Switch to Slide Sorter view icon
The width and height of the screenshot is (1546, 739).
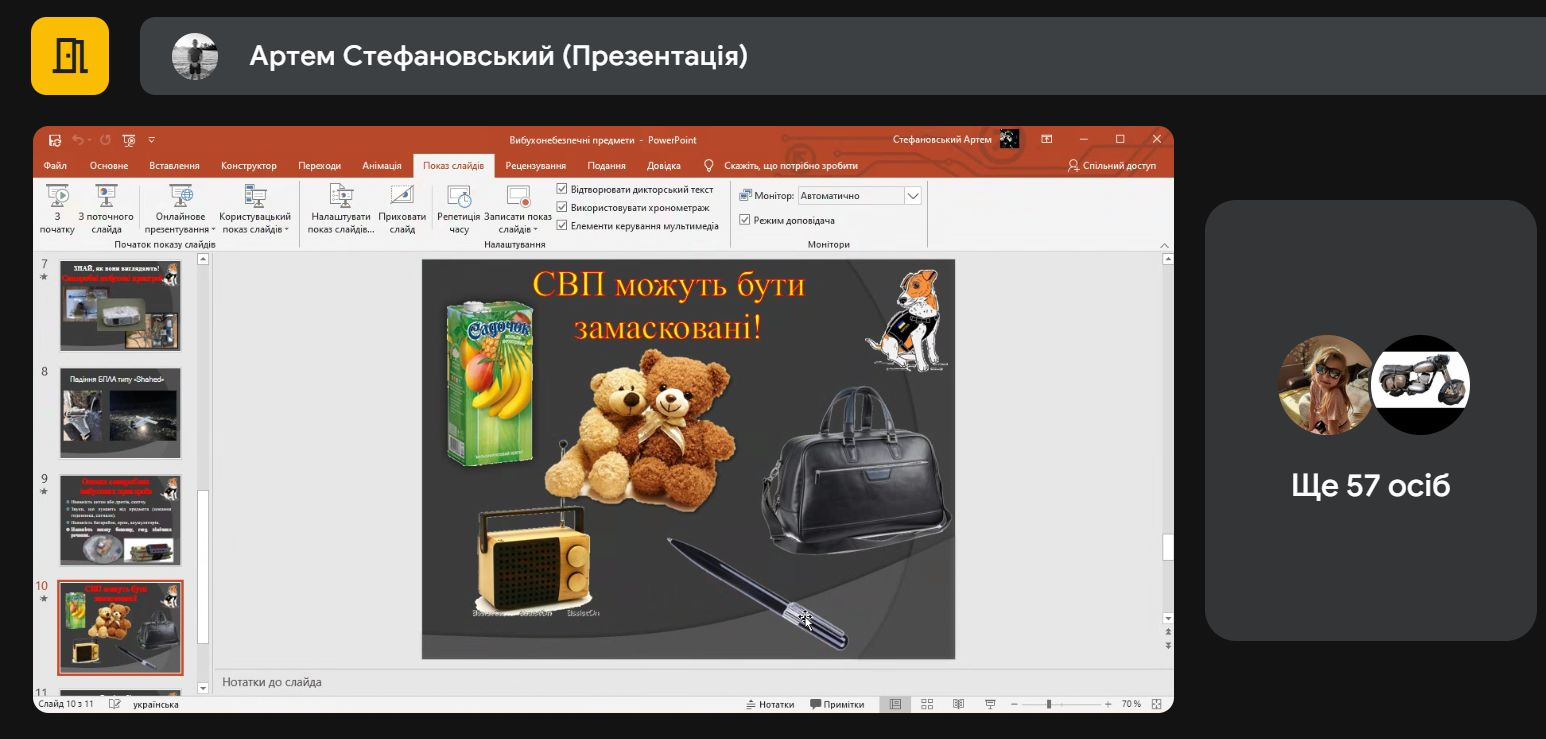pyautogui.click(x=927, y=704)
